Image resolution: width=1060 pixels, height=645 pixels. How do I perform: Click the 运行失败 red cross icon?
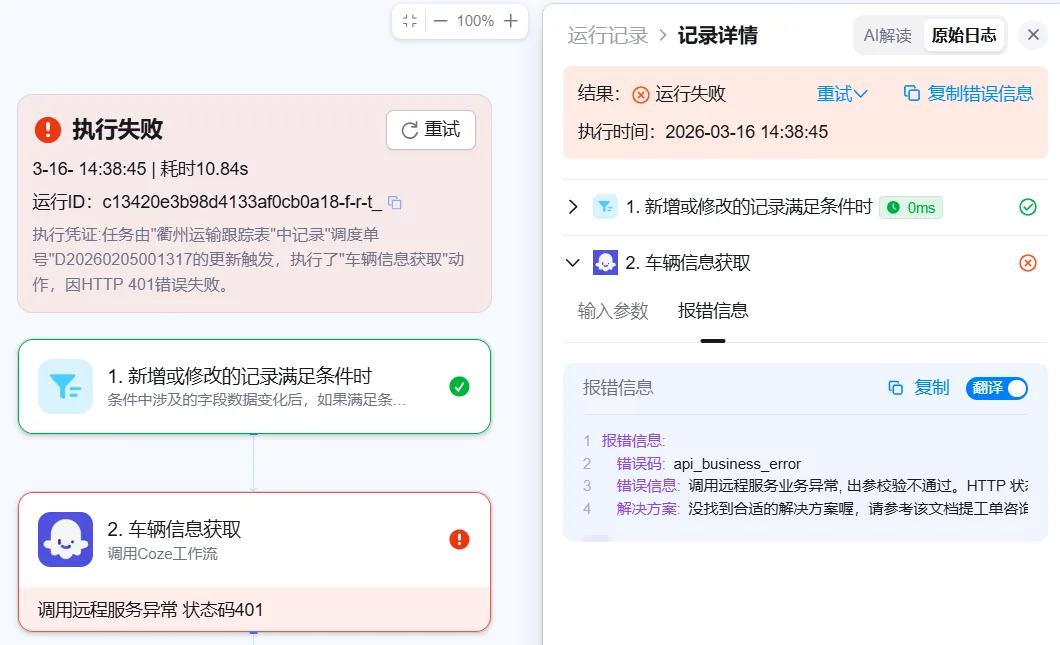[x=640, y=95]
